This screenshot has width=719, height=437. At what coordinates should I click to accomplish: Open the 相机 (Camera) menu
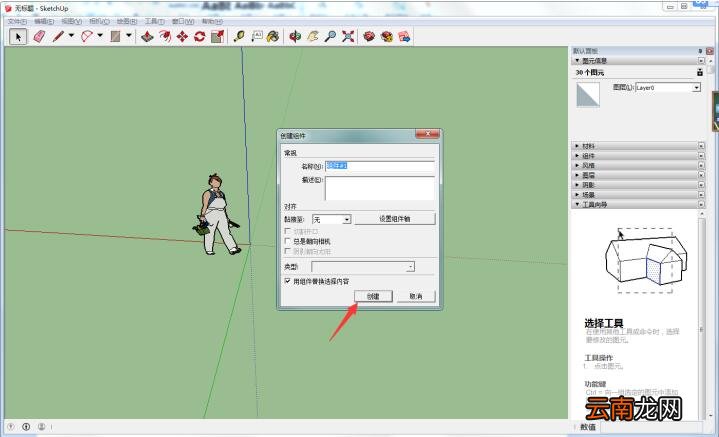tap(99, 22)
